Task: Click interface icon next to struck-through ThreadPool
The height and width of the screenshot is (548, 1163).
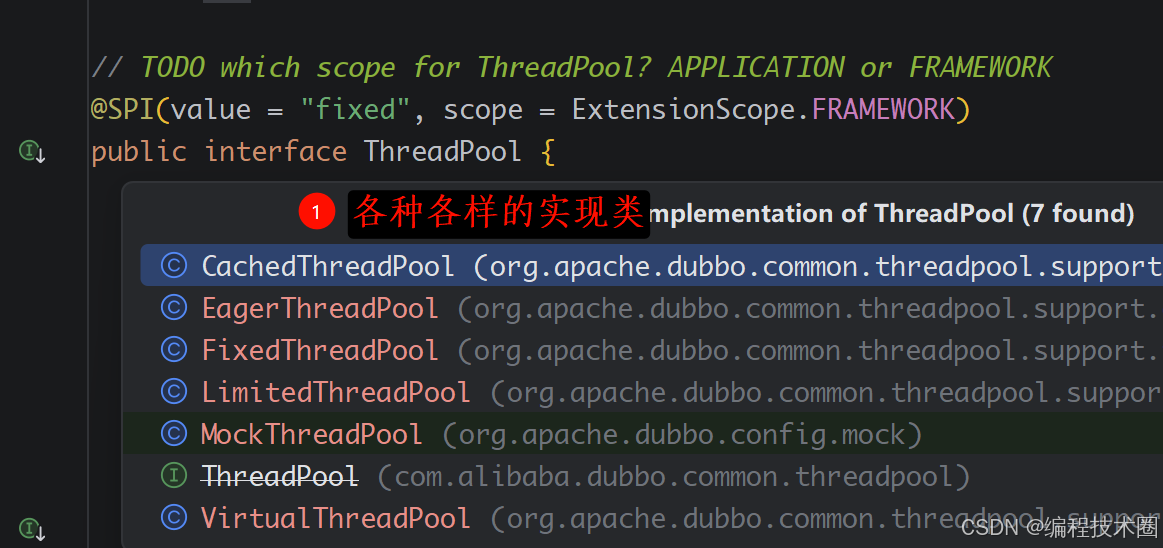Action: 174,476
